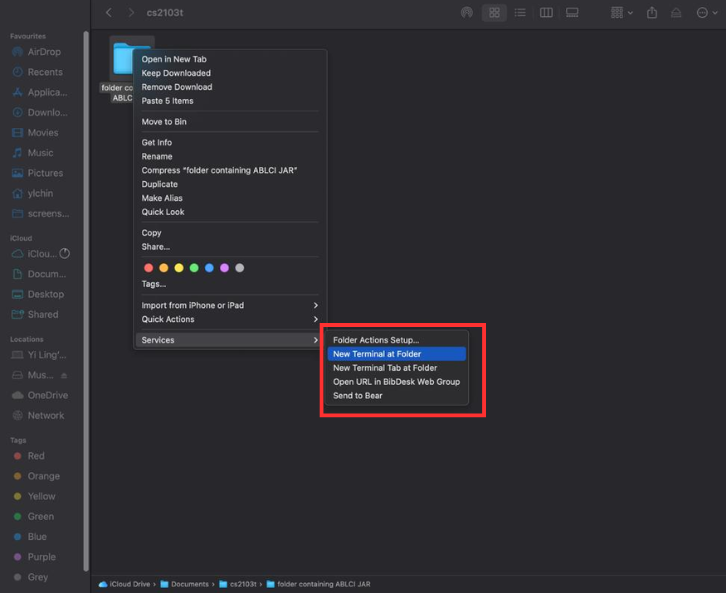Apply the yellow tag color dot
The width and height of the screenshot is (726, 593).
(179, 268)
